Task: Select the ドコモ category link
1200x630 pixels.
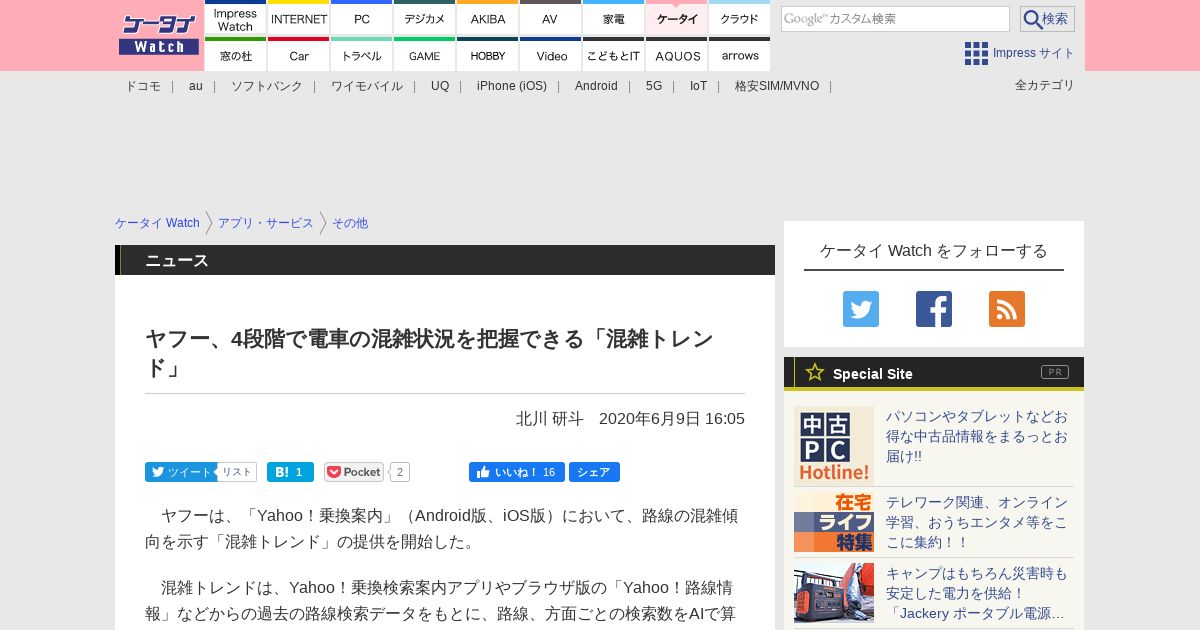Action: (143, 86)
